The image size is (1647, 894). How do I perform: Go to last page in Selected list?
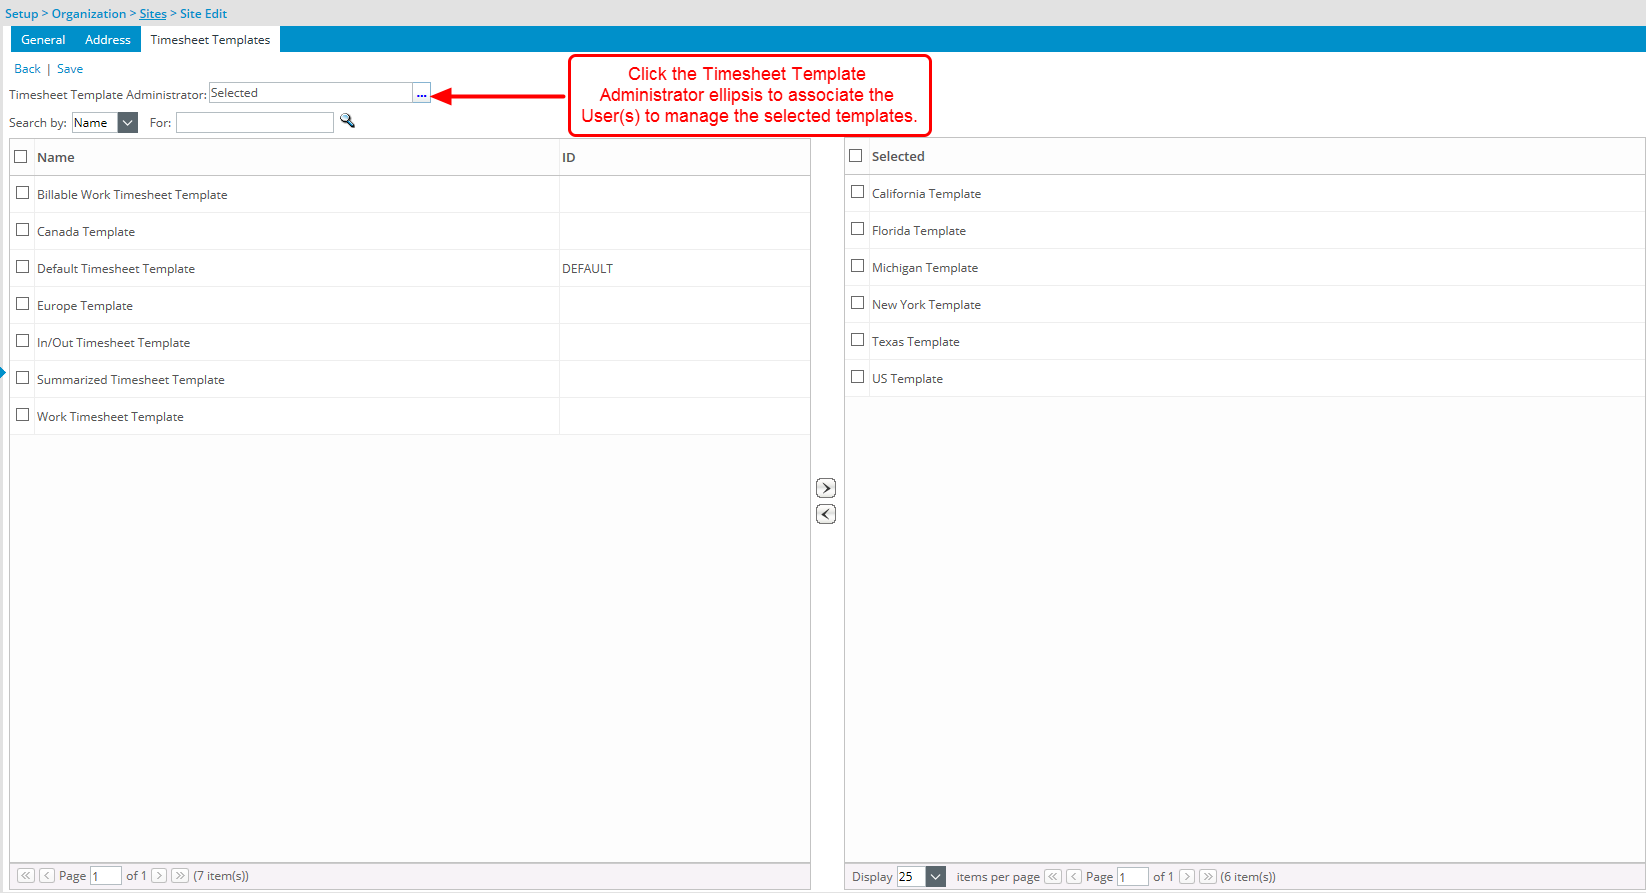(x=1208, y=876)
